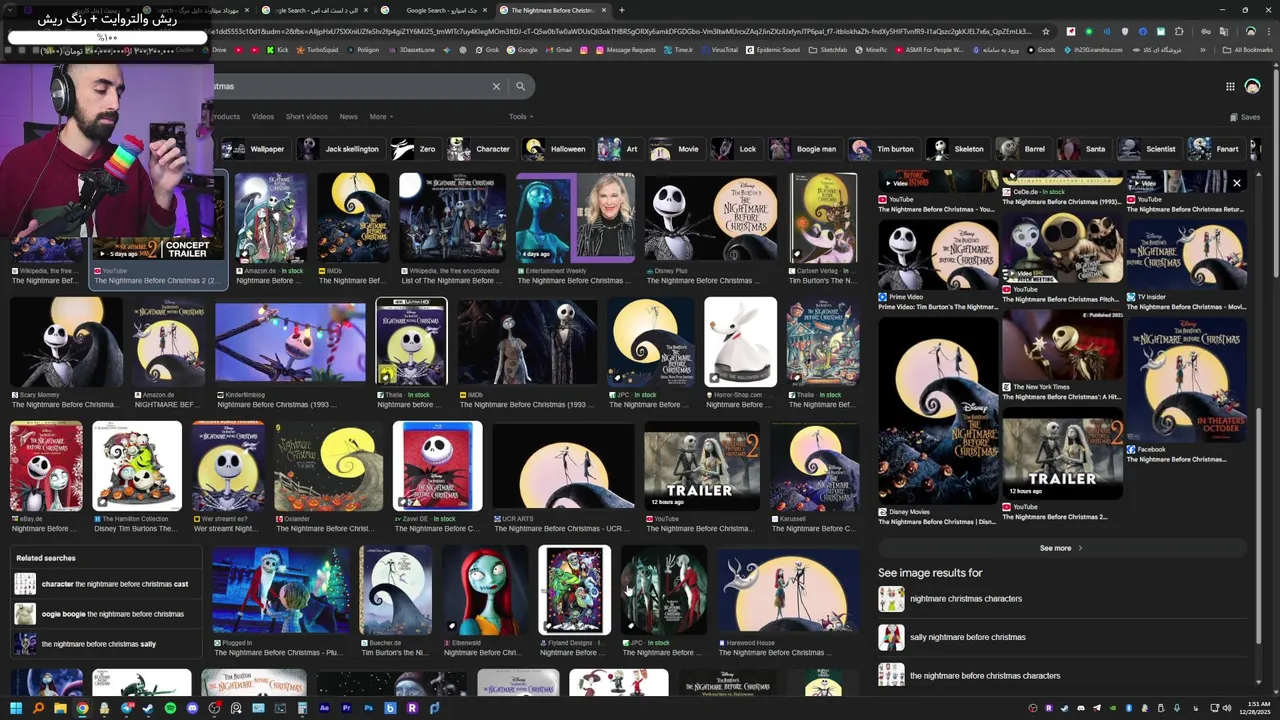Open Elbenwald Sally figure image
This screenshot has height=720, width=1280.
coord(485,590)
